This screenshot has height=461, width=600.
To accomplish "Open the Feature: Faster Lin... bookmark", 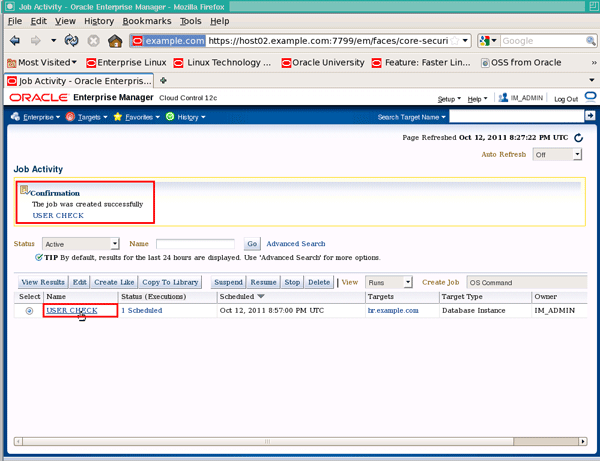I will 421,62.
